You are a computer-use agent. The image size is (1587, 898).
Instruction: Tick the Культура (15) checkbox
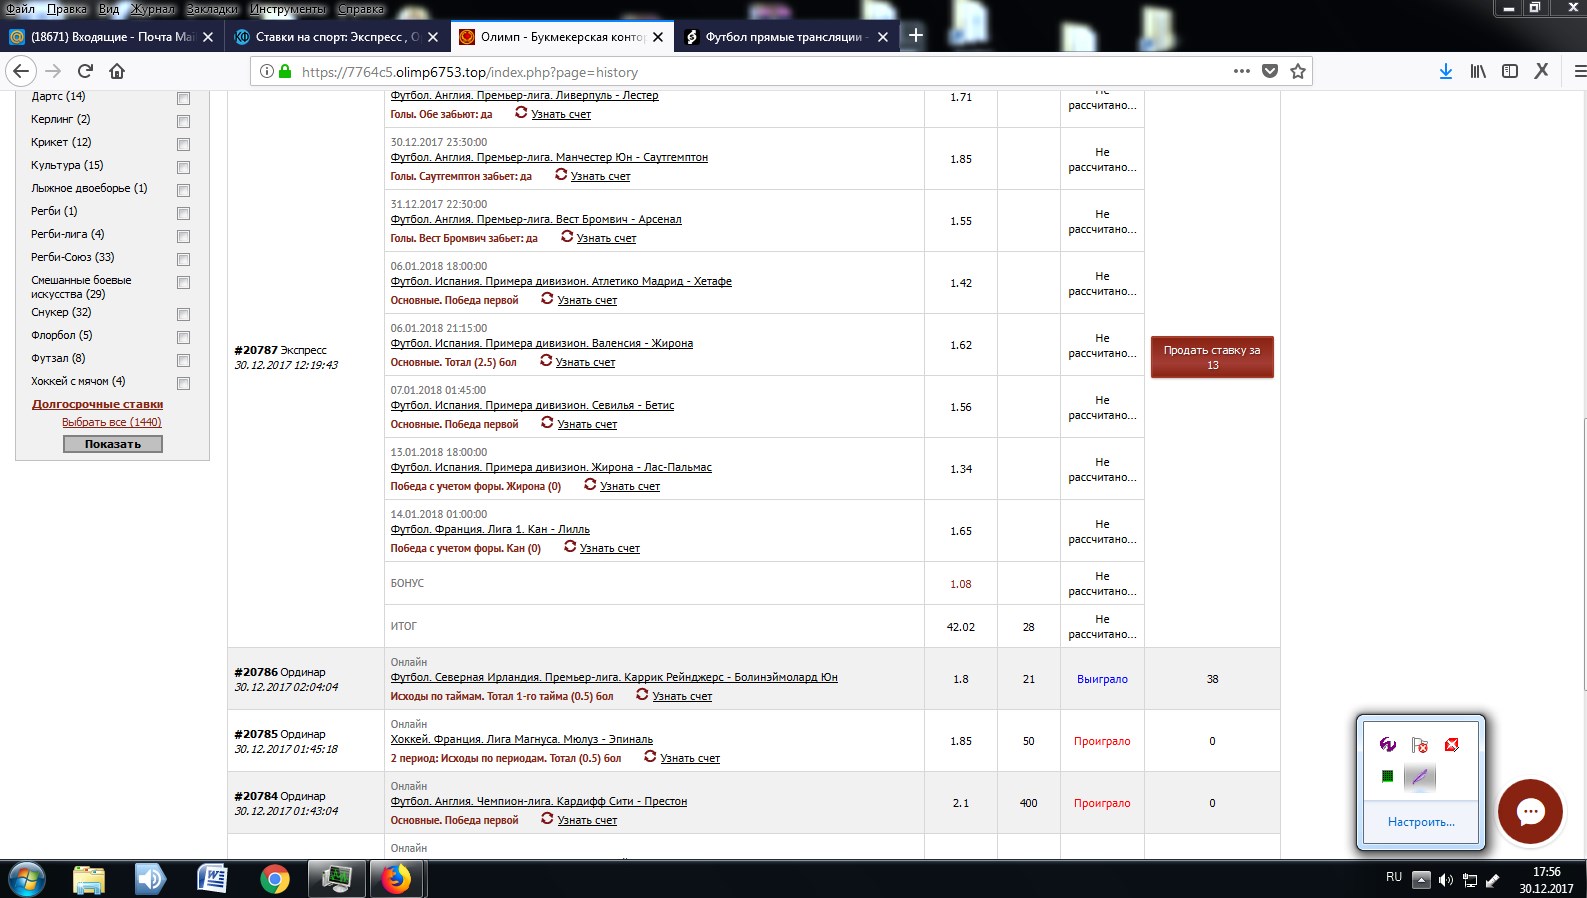pos(183,167)
